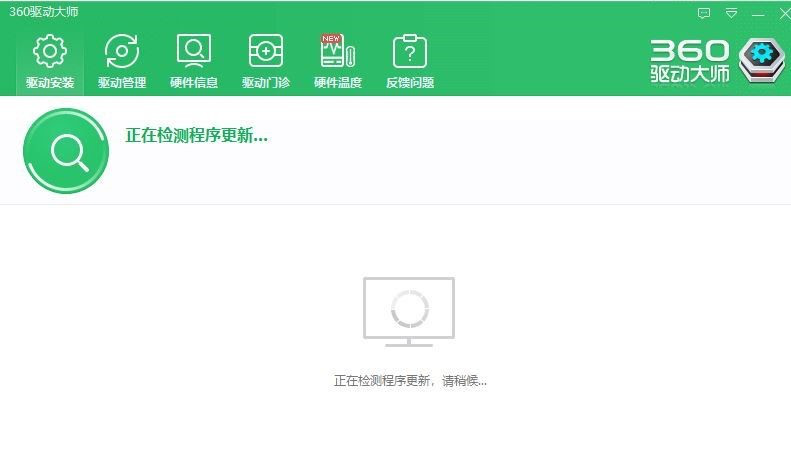This screenshot has height=470, width=791.
Task: Click the 硬件温度 thermometer icon
Action: pos(337,51)
